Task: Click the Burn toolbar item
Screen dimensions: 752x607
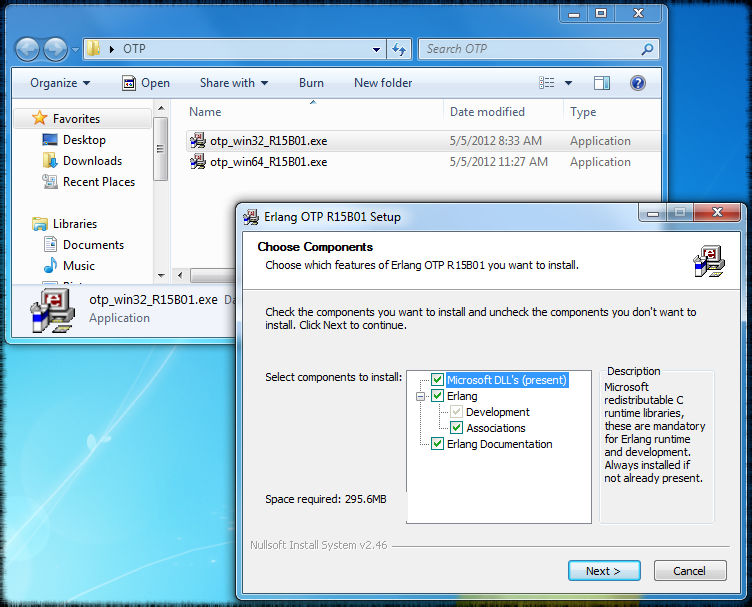Action: [311, 83]
